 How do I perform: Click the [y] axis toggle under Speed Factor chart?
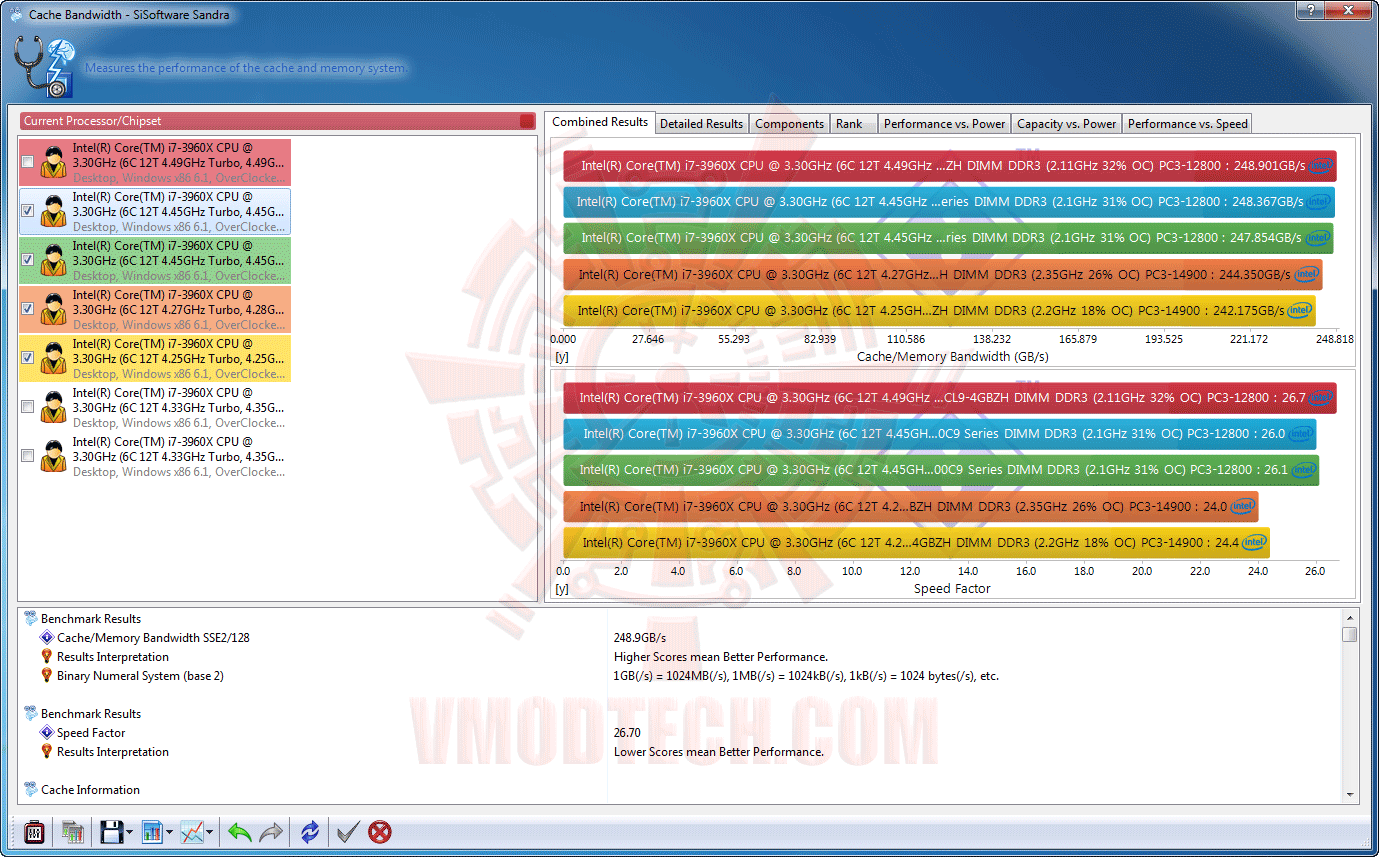coord(562,589)
